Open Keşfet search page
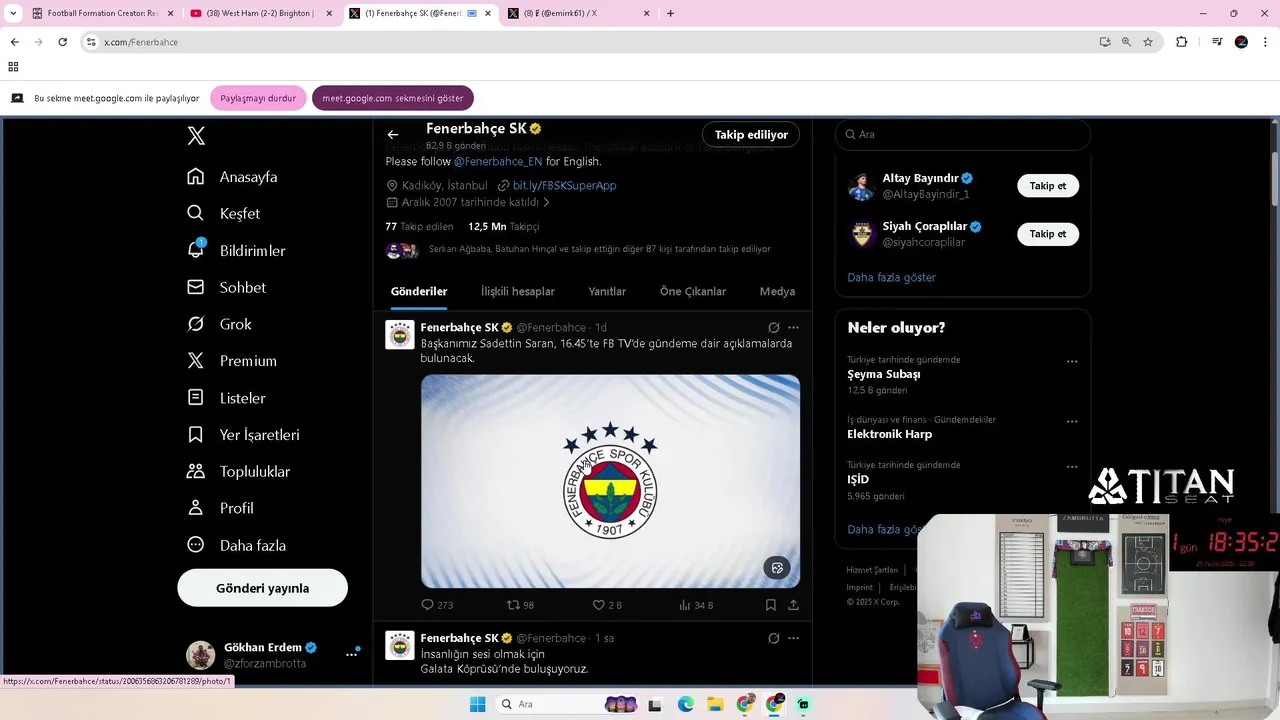 [x=223, y=214]
